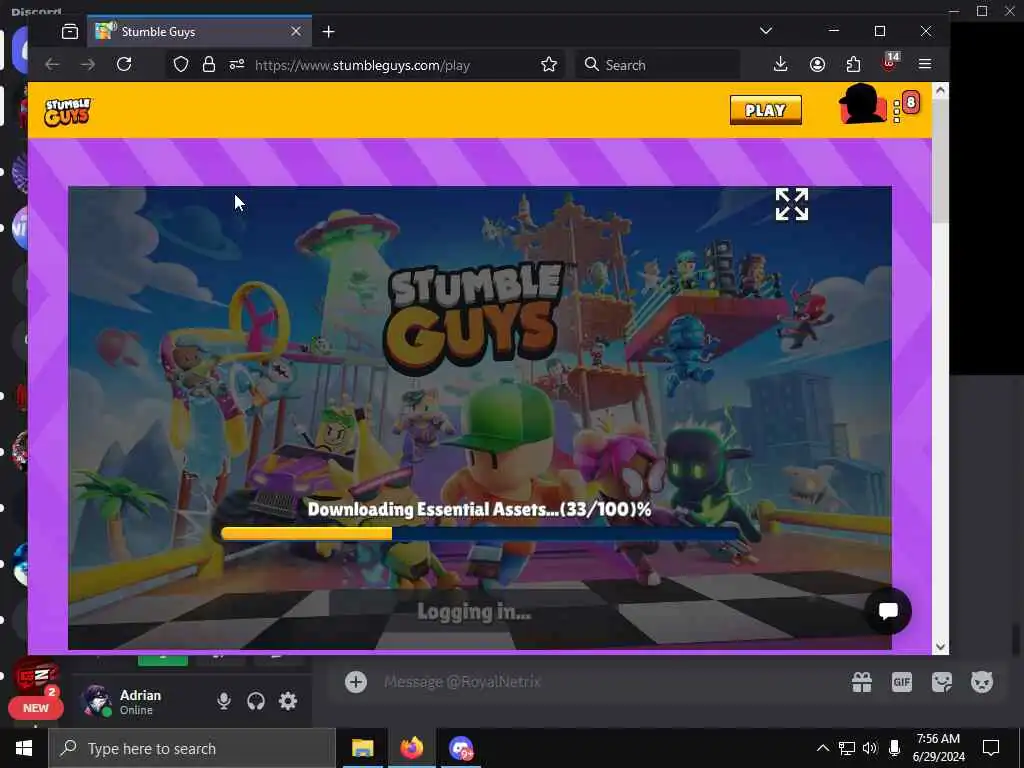Add attachment with plus button in Discord
Screen dimensions: 1024x768
pos(356,682)
